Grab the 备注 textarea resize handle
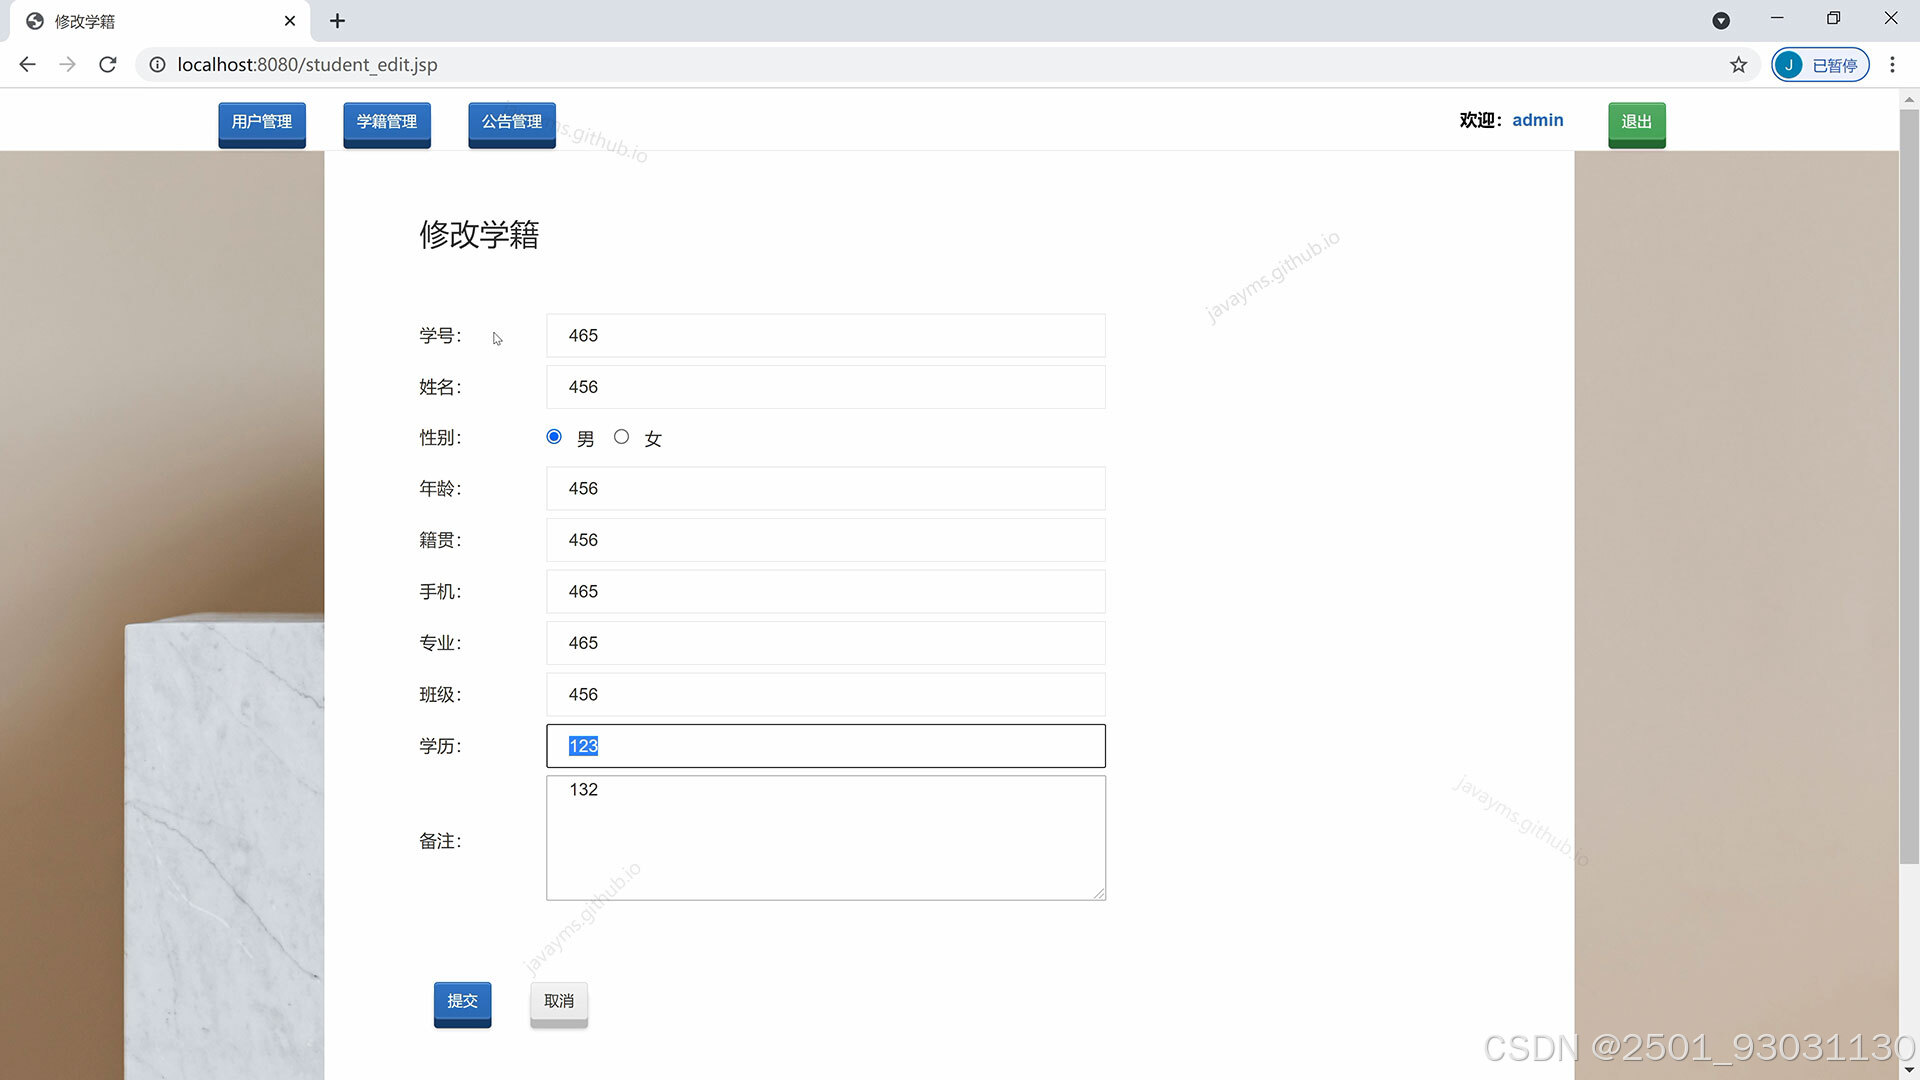 click(1099, 893)
